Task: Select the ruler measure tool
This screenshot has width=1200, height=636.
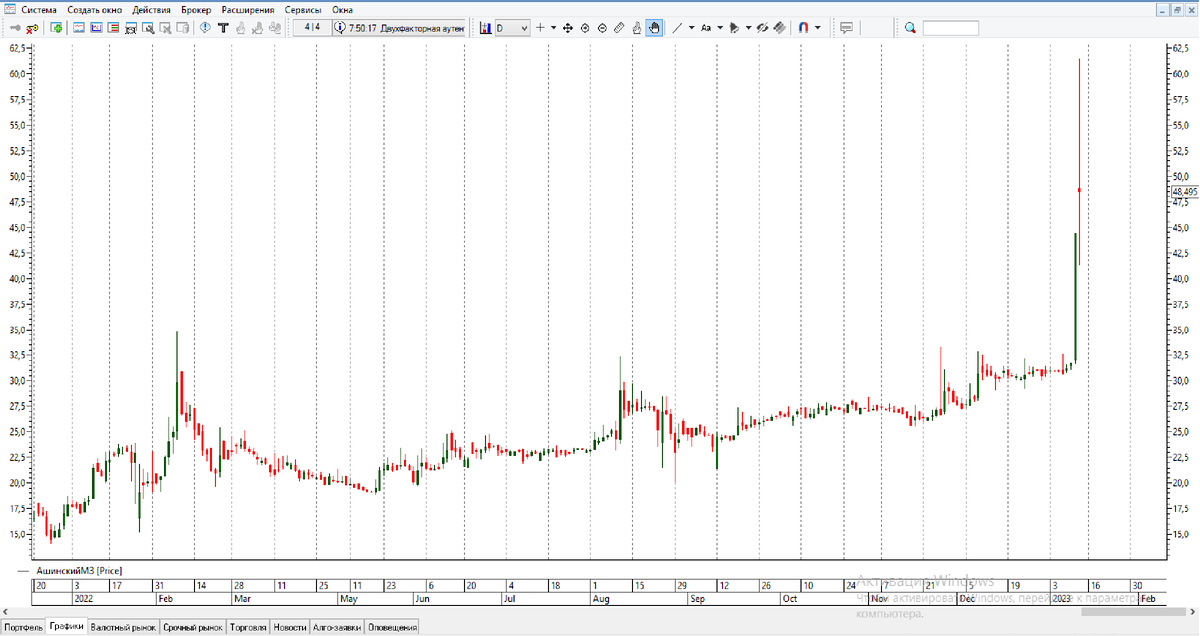Action: [x=619, y=28]
